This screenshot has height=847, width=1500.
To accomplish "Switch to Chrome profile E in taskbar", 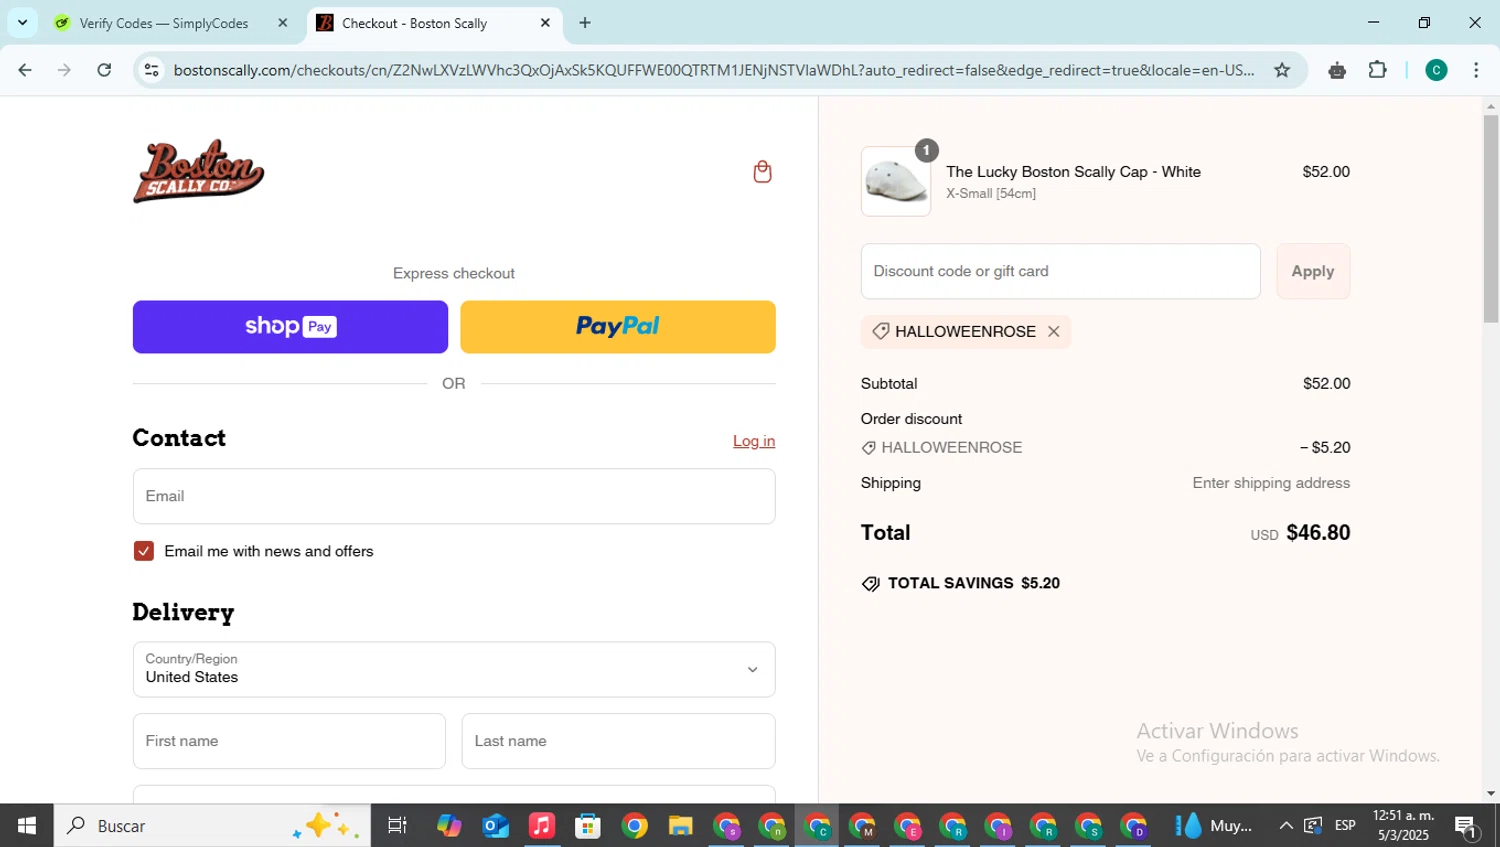I will pyautogui.click(x=908, y=826).
